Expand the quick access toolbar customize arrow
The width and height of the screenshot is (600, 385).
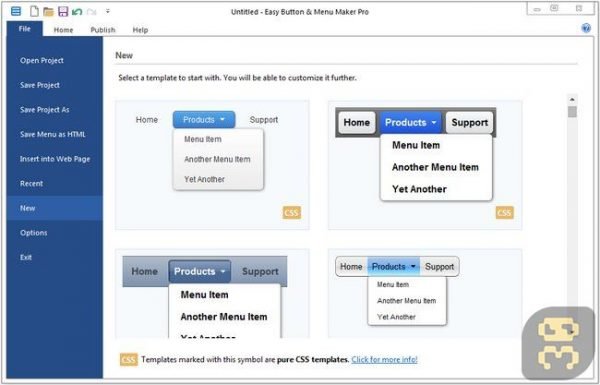[x=108, y=11]
